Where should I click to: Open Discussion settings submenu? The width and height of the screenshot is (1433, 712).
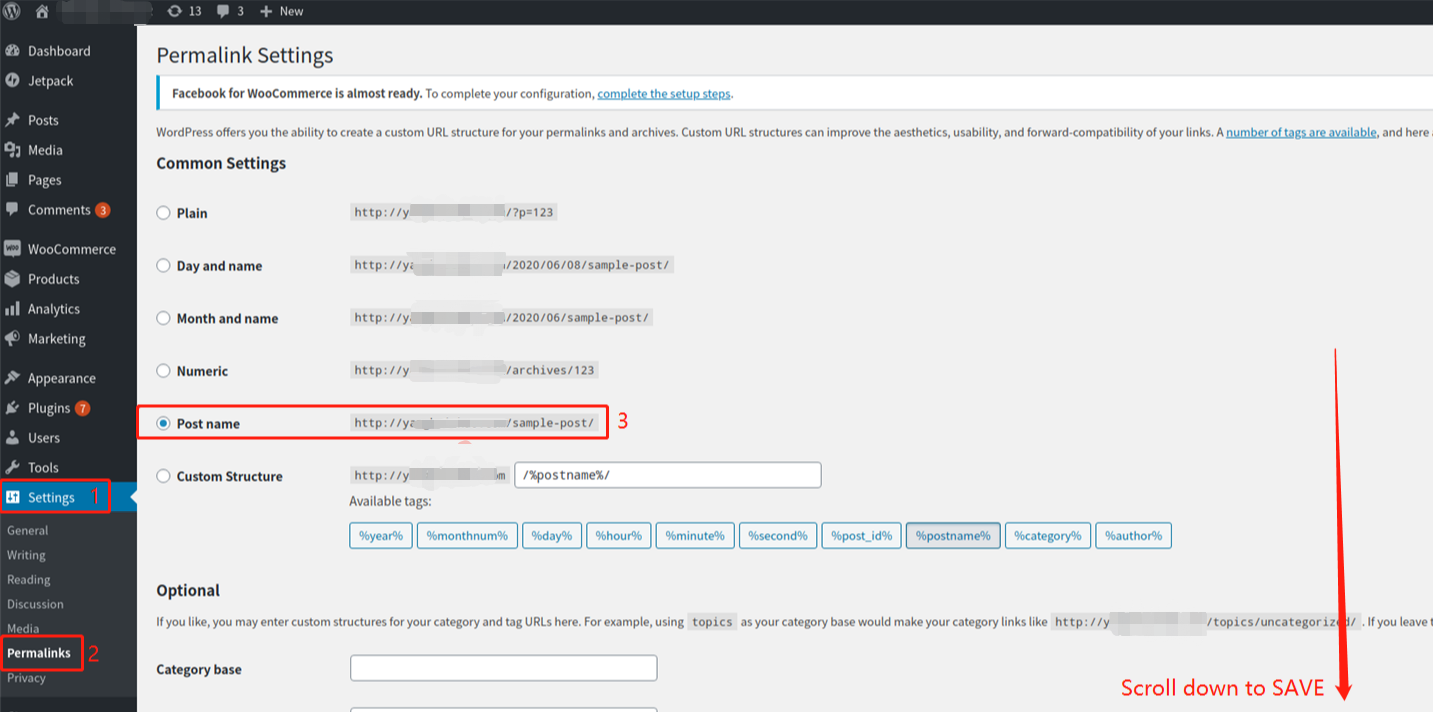35,604
